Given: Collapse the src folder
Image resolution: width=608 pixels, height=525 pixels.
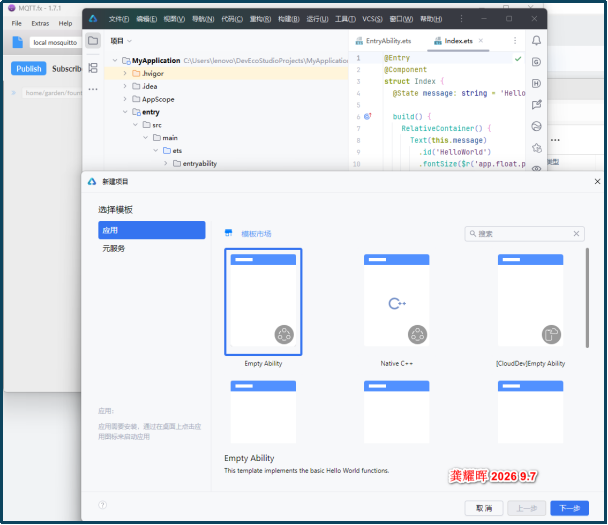Looking at the screenshot, I should (135, 125).
